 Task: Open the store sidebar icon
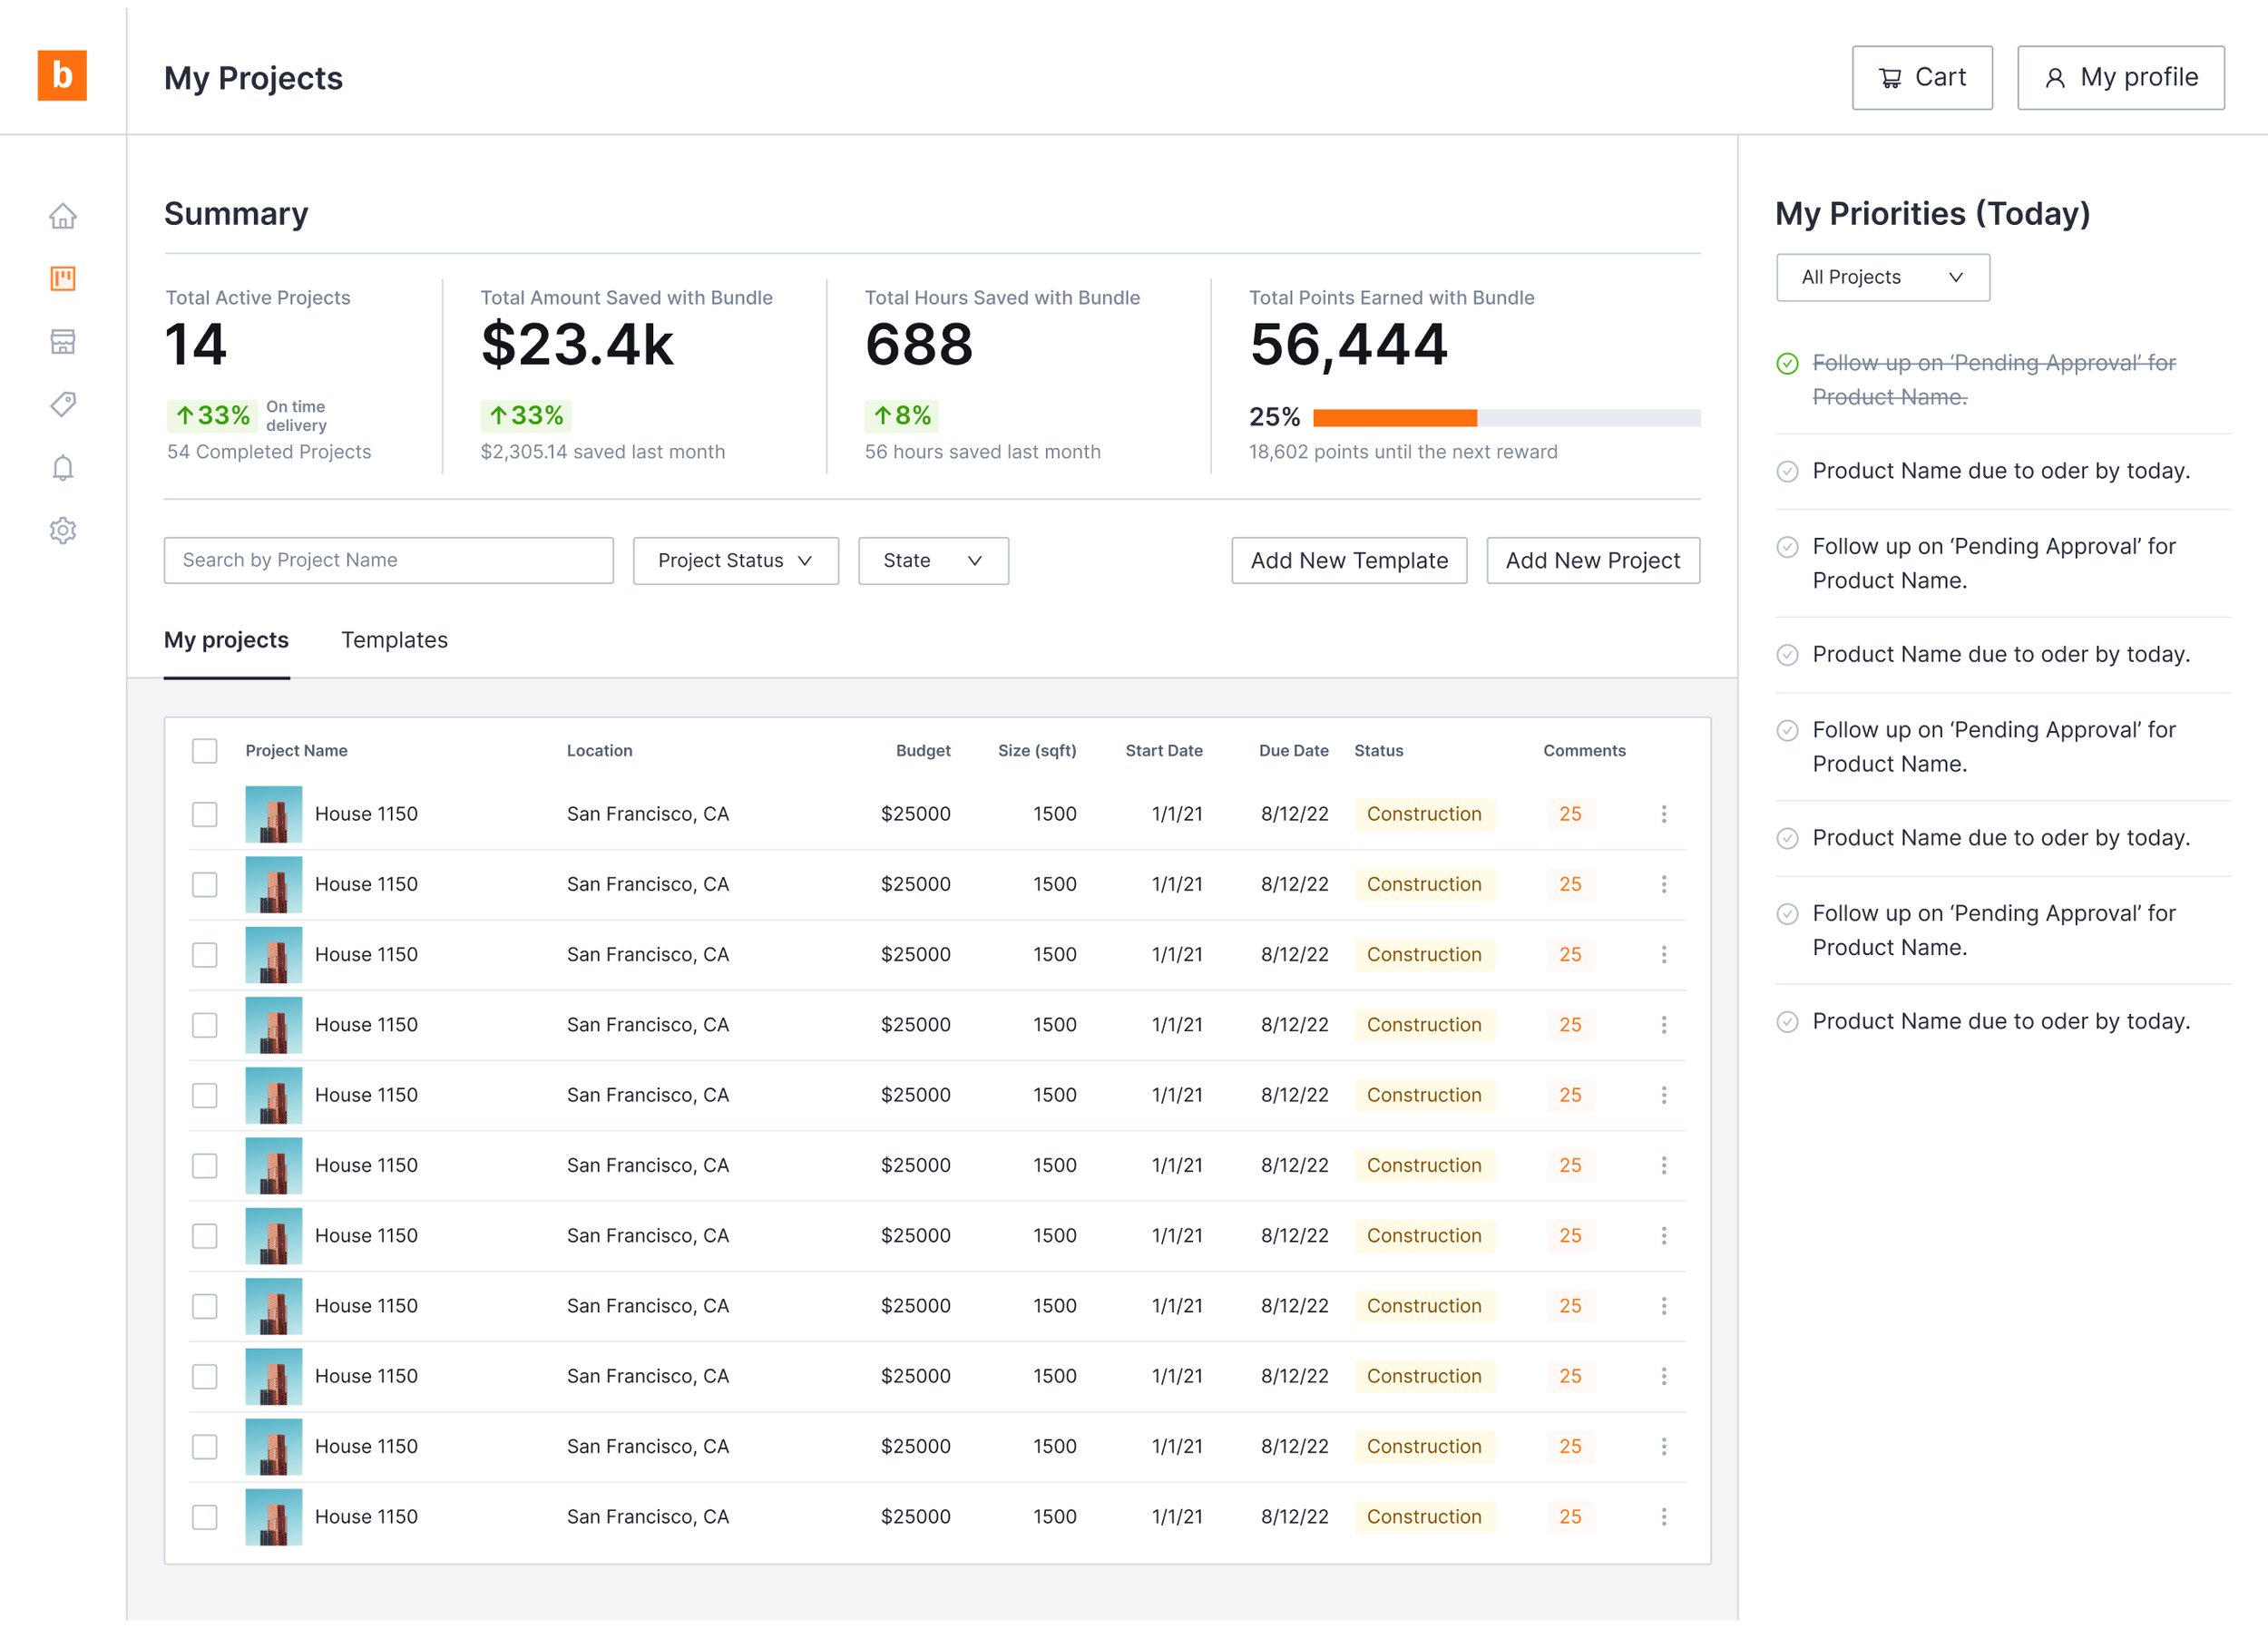(x=63, y=341)
